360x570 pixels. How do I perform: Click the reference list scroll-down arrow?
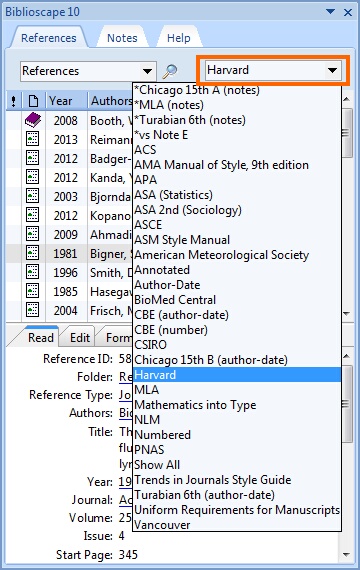click(347, 313)
